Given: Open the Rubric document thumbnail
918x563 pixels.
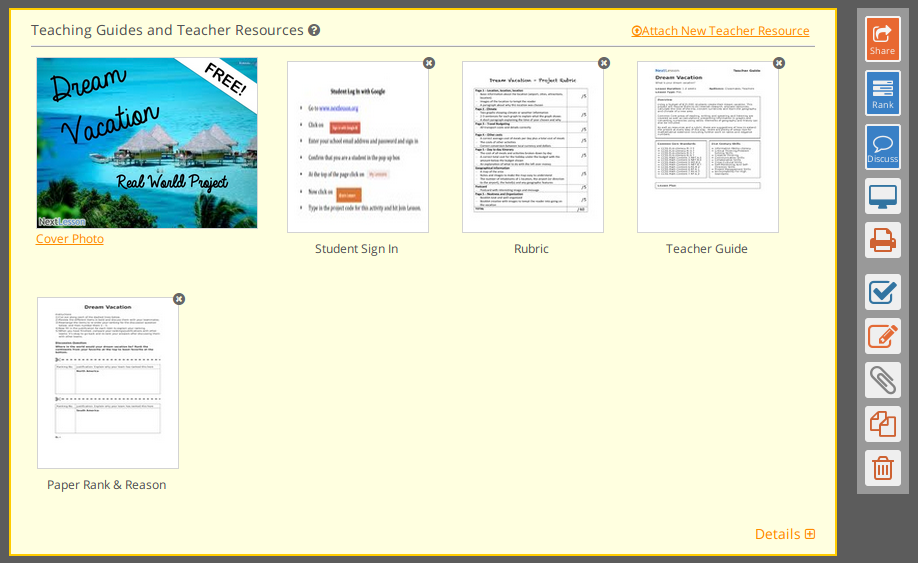Looking at the screenshot, I should tap(533, 147).
